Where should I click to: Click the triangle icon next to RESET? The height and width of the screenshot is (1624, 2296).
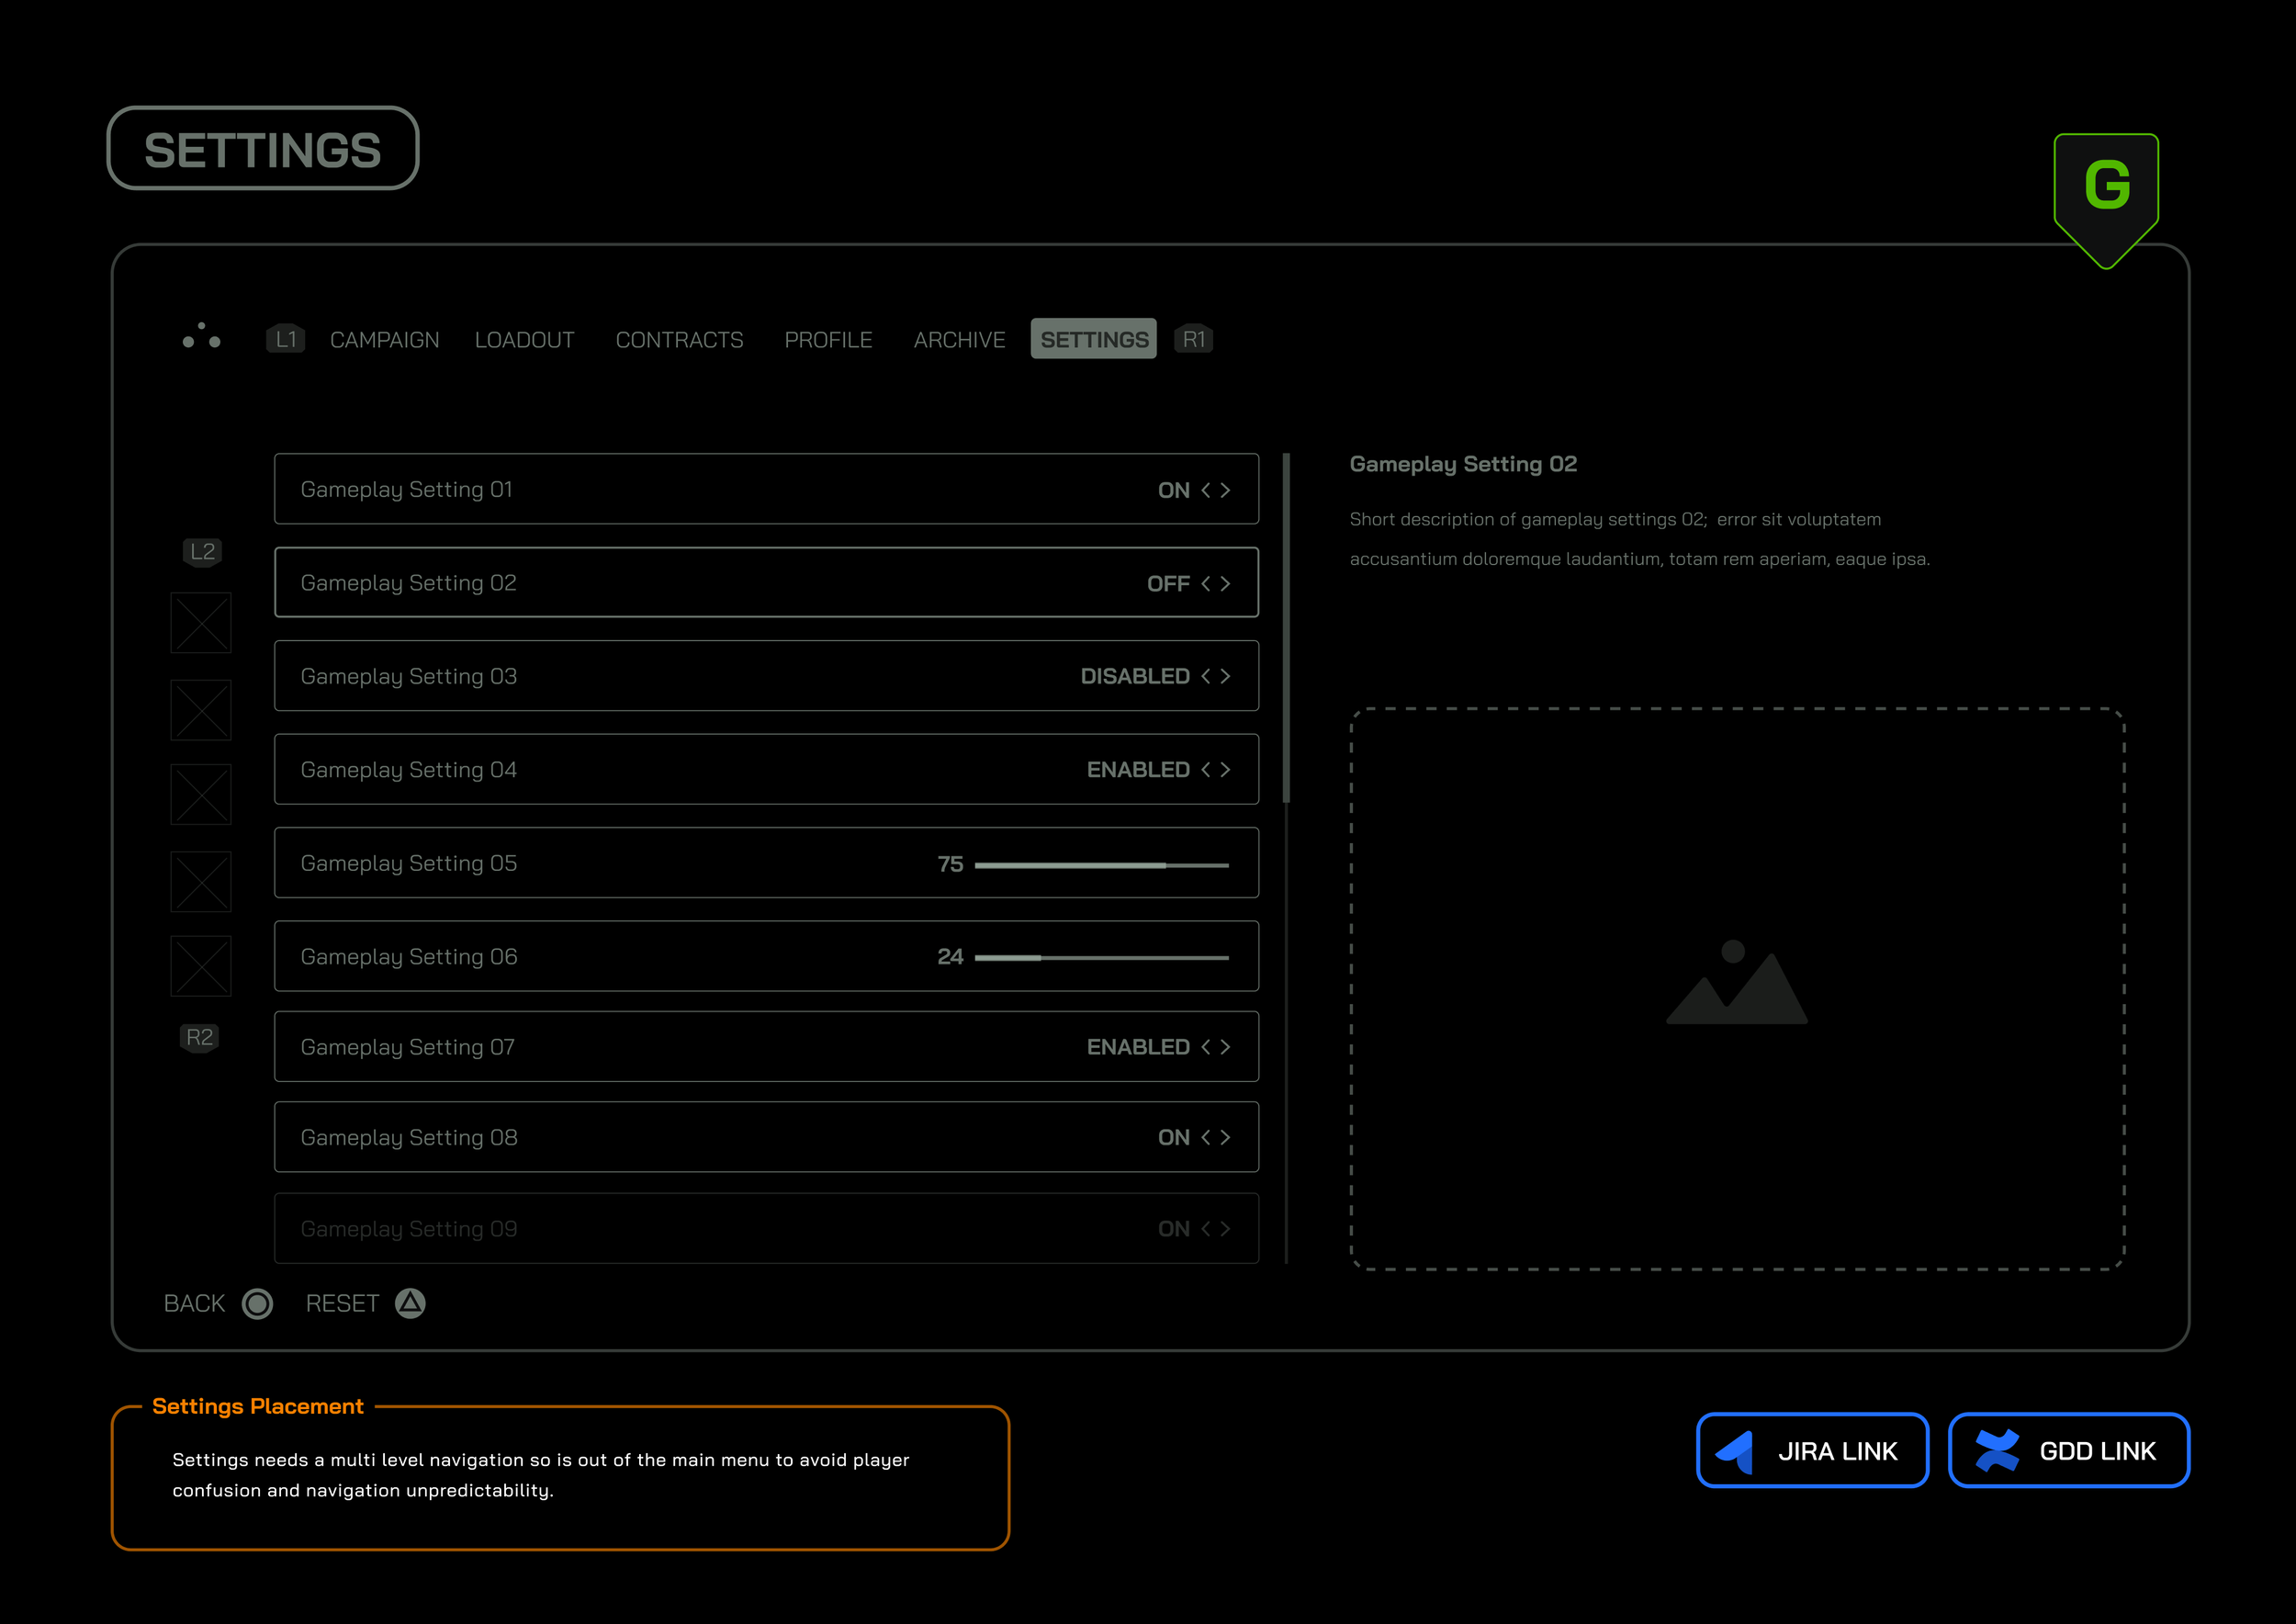coord(410,1303)
